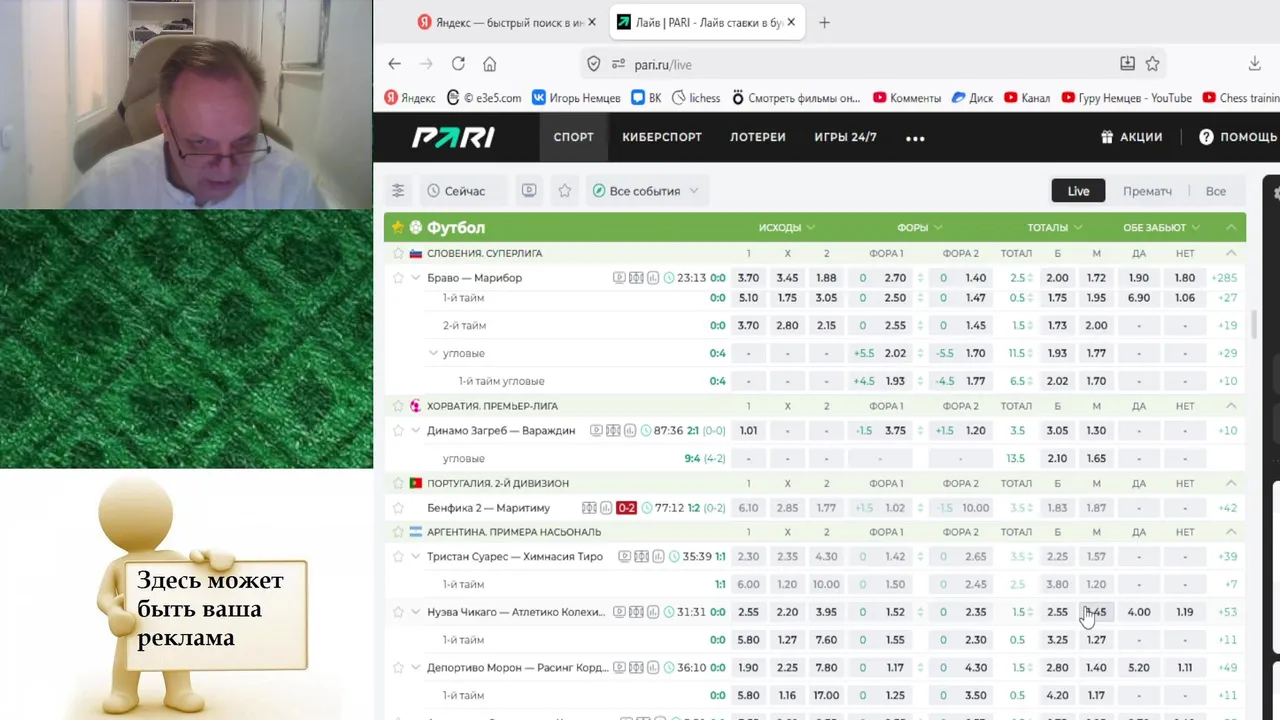1280x720 pixels.
Task: Collapse Словения. Суперлига league chevron
Action: 1231,254
